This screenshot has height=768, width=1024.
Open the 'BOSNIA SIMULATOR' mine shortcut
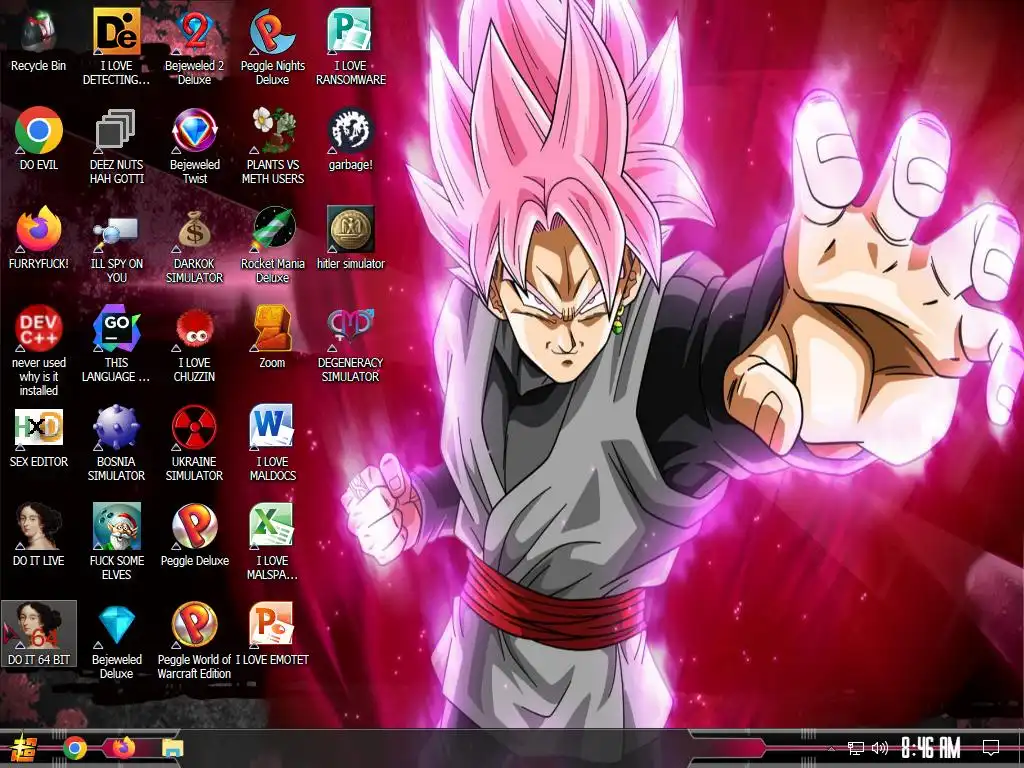[x=116, y=443]
